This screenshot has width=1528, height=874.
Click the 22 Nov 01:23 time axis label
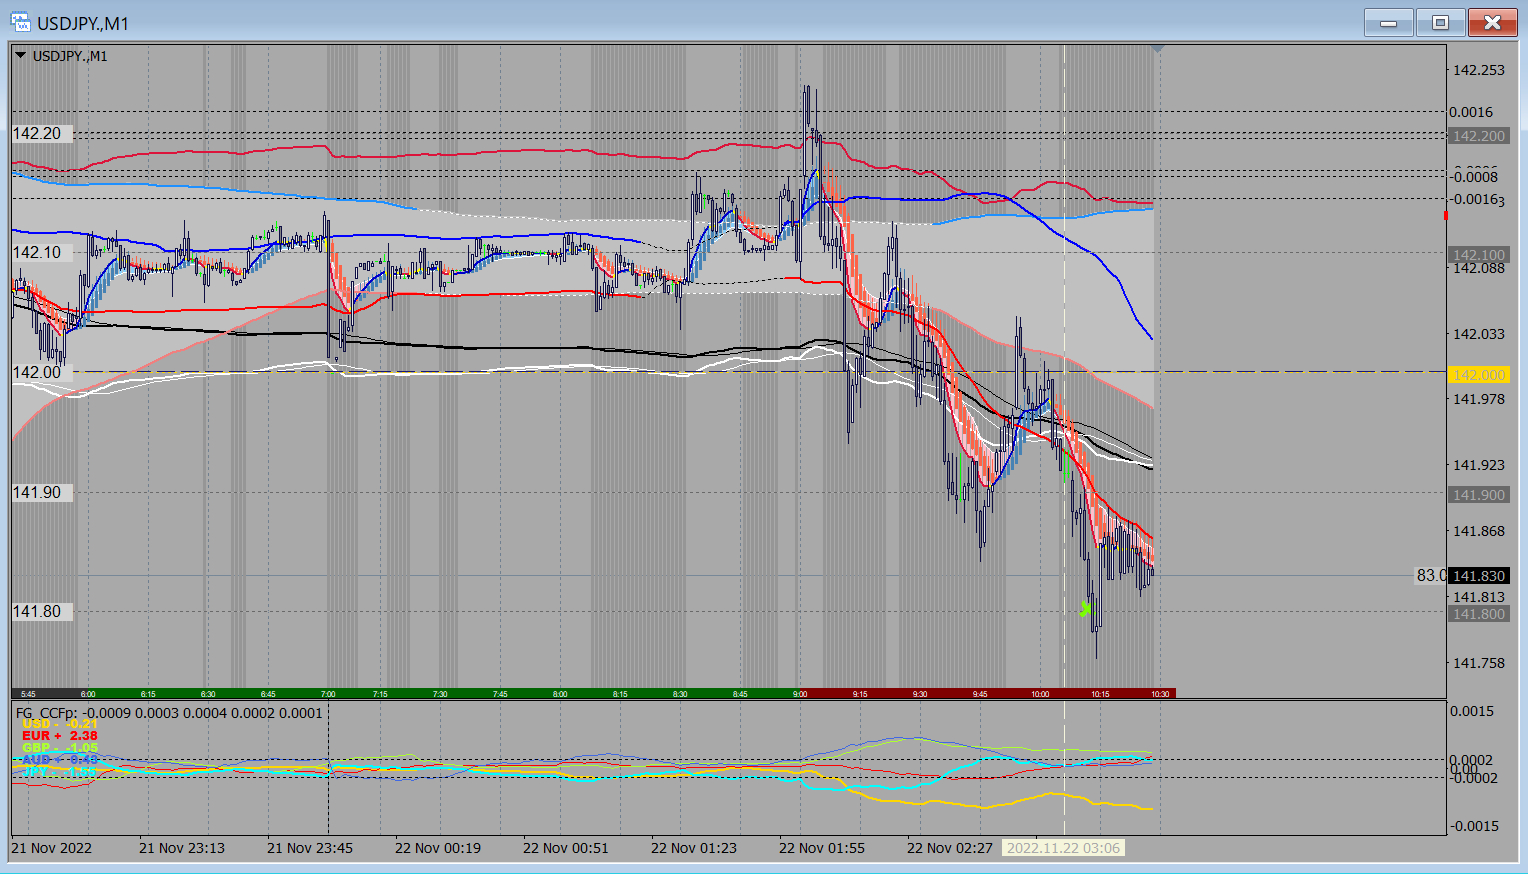[x=694, y=848]
